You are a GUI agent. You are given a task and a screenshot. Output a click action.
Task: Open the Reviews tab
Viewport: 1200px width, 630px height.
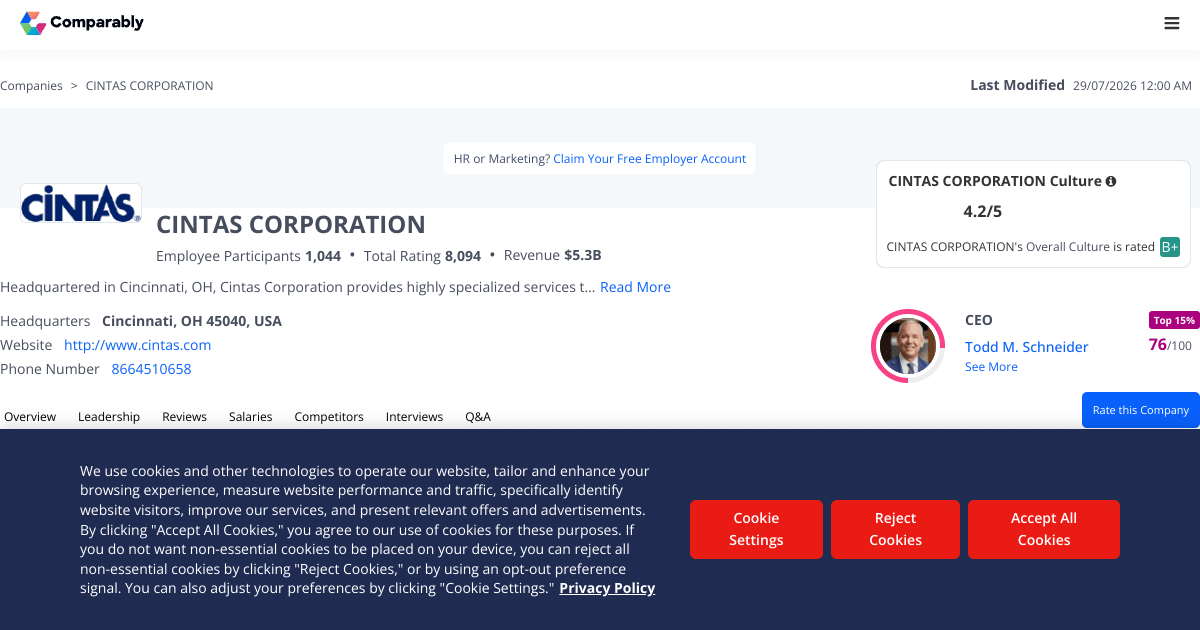184,417
